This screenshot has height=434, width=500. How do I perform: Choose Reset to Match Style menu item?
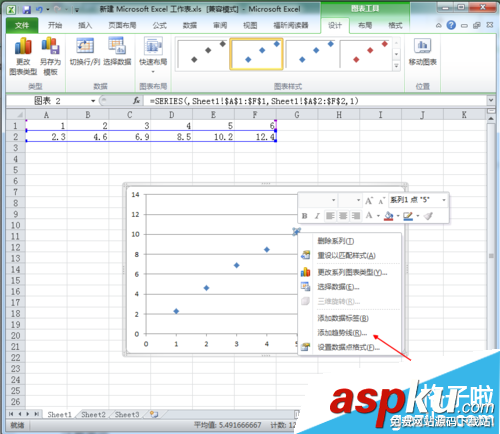[349, 256]
